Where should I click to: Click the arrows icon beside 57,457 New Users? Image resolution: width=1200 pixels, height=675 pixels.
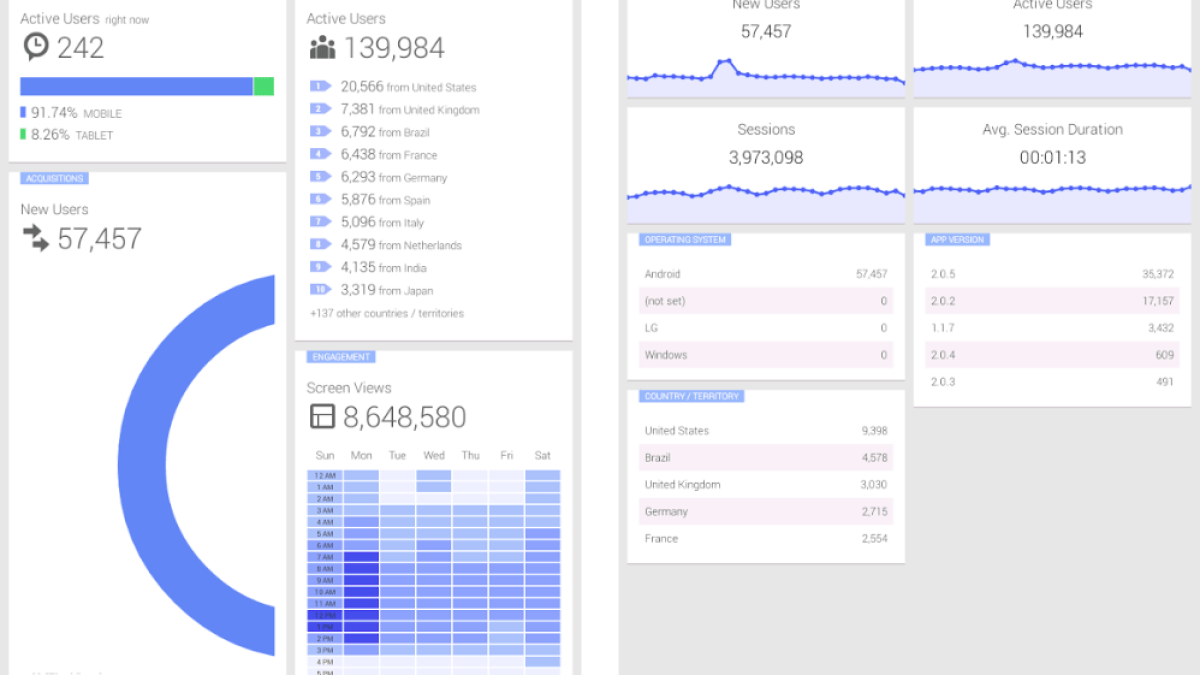pos(36,237)
